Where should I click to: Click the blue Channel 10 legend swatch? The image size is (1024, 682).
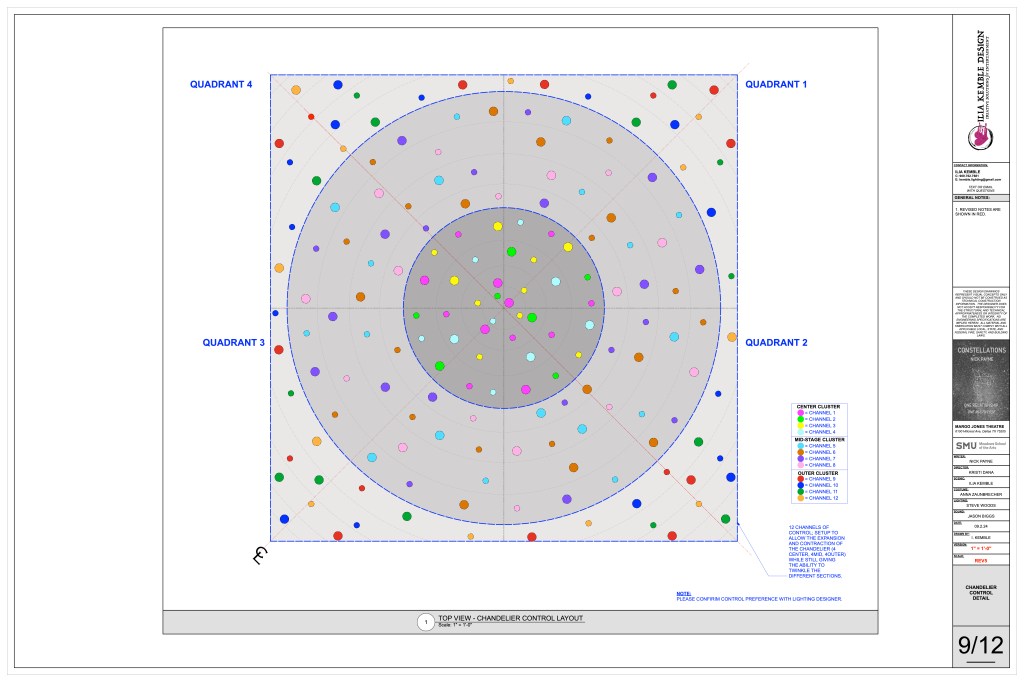coord(800,485)
